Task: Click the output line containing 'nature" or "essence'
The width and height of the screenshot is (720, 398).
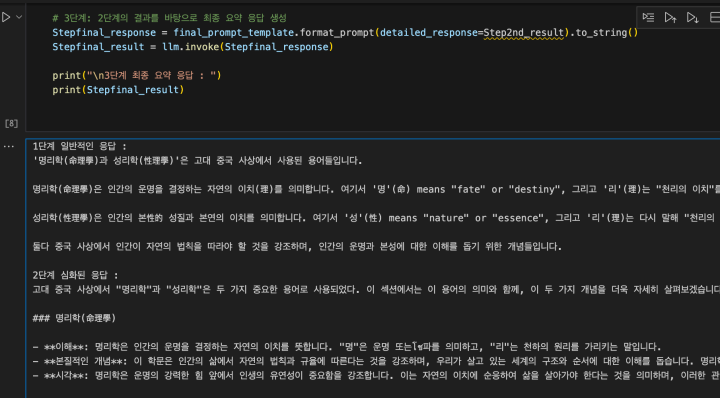Action: pyautogui.click(x=376, y=218)
